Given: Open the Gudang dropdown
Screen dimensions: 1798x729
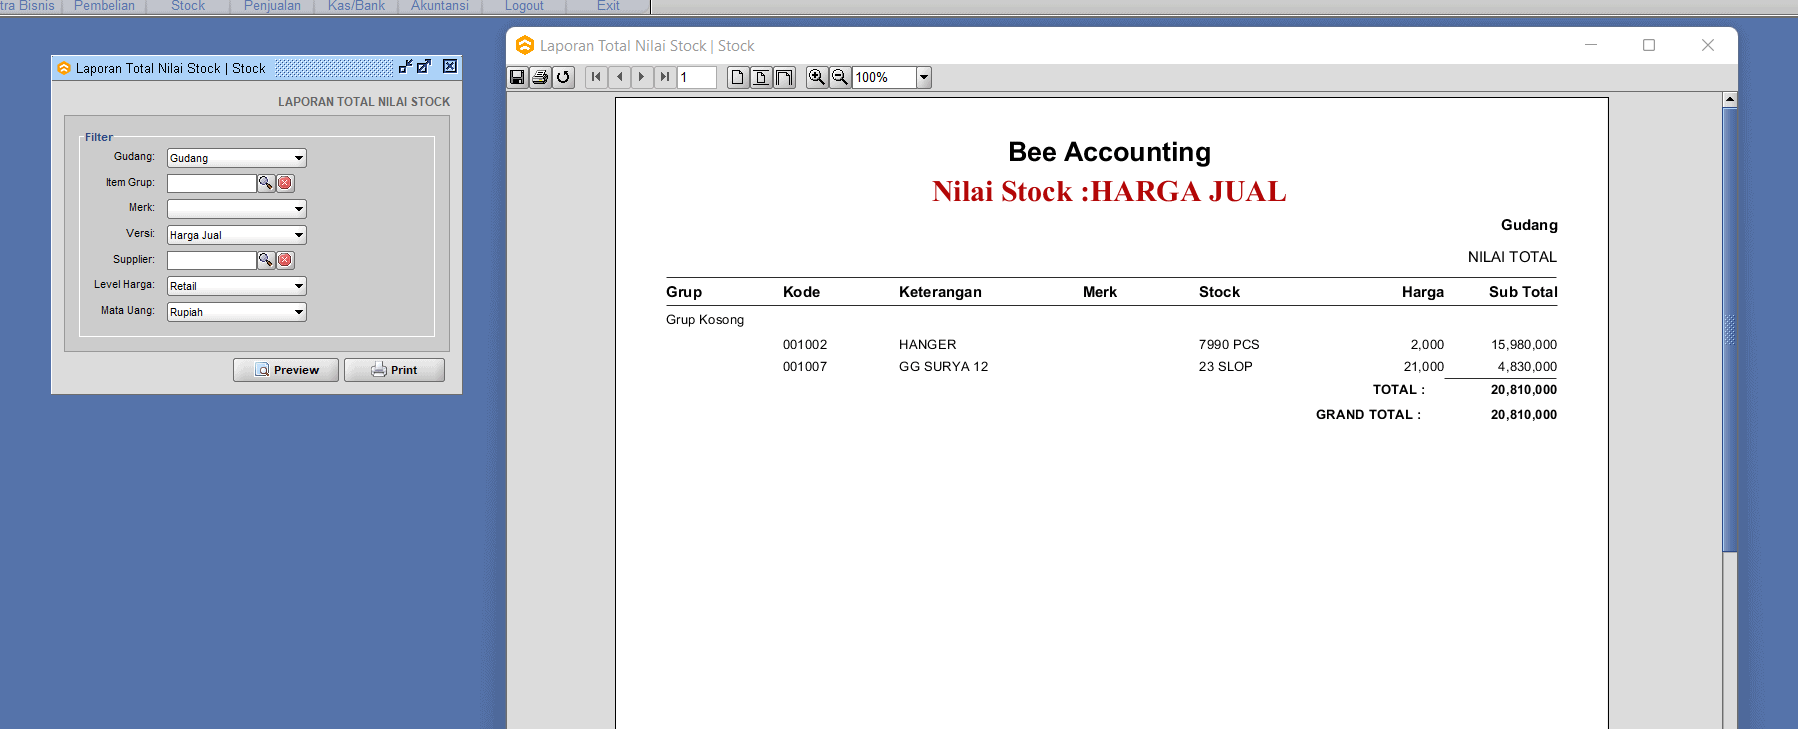Looking at the screenshot, I should [x=298, y=158].
